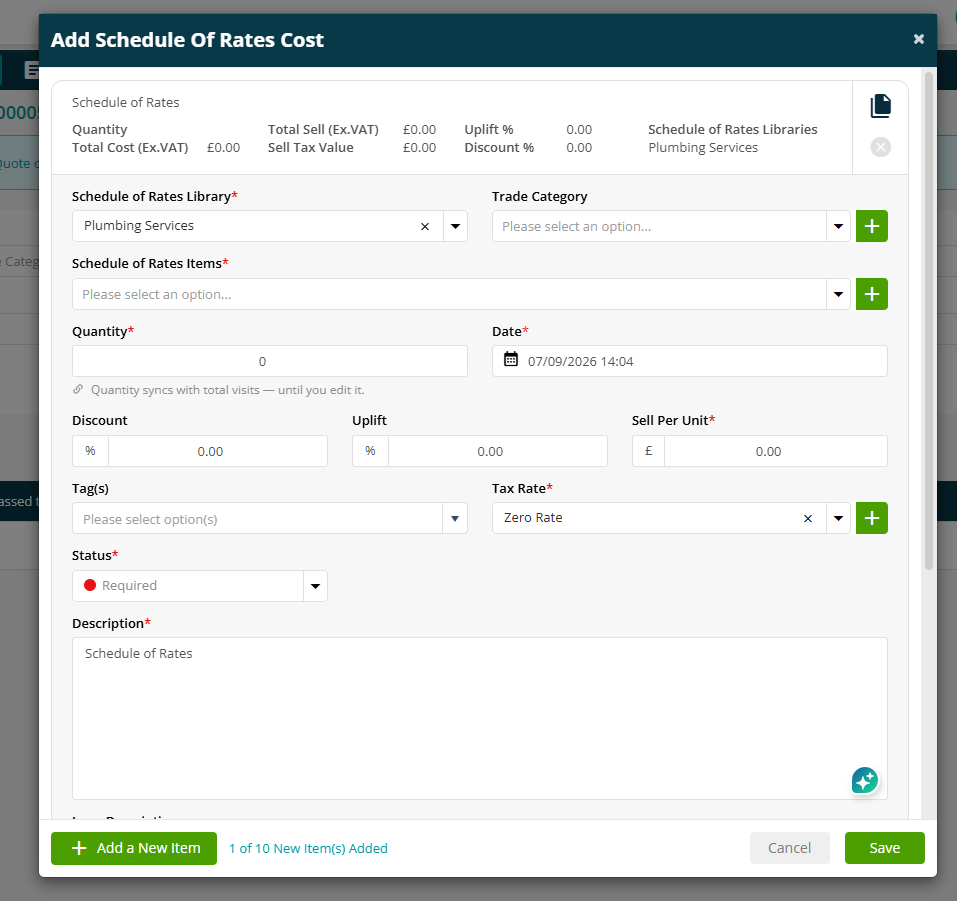Click the grey circular remove icon
Screen dimensions: 957x901
pos(880,147)
